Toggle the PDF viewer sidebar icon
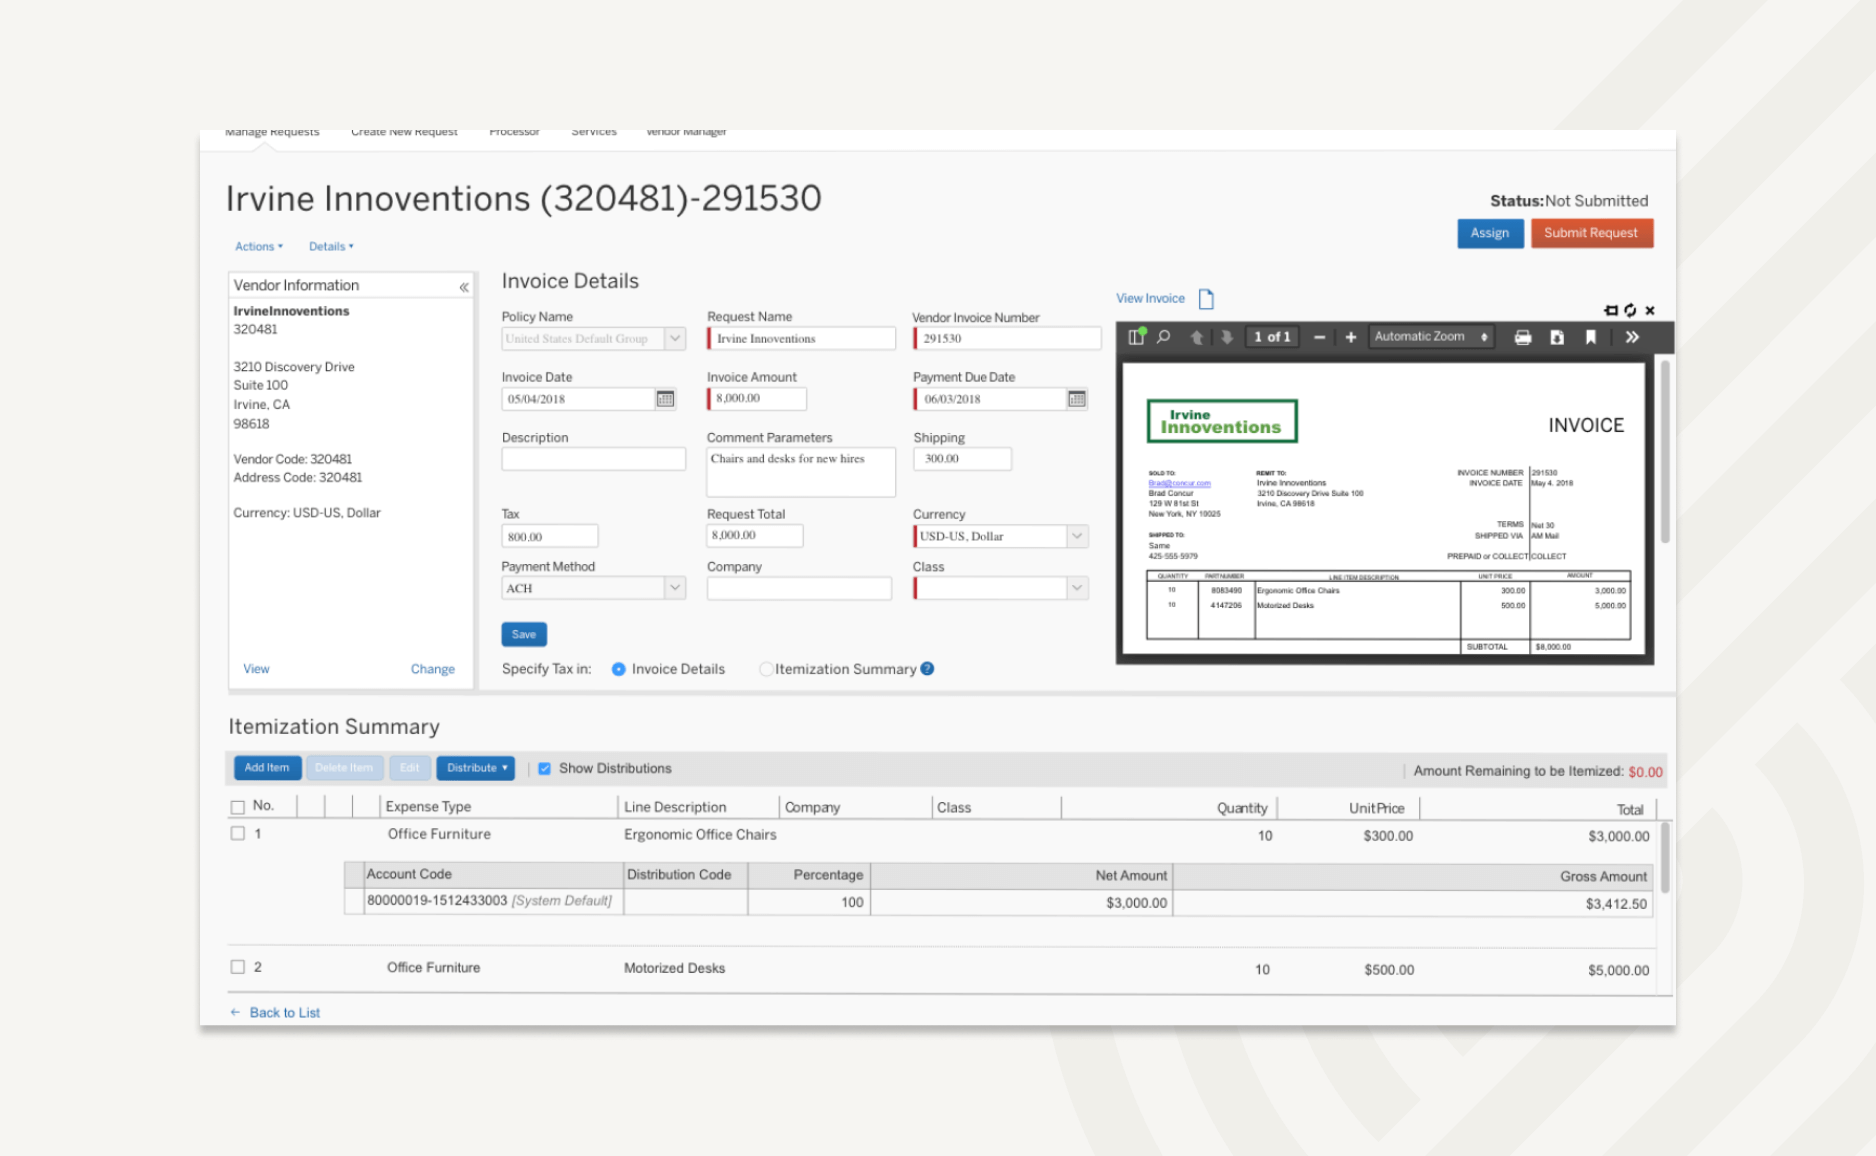This screenshot has width=1876, height=1156. [1136, 337]
